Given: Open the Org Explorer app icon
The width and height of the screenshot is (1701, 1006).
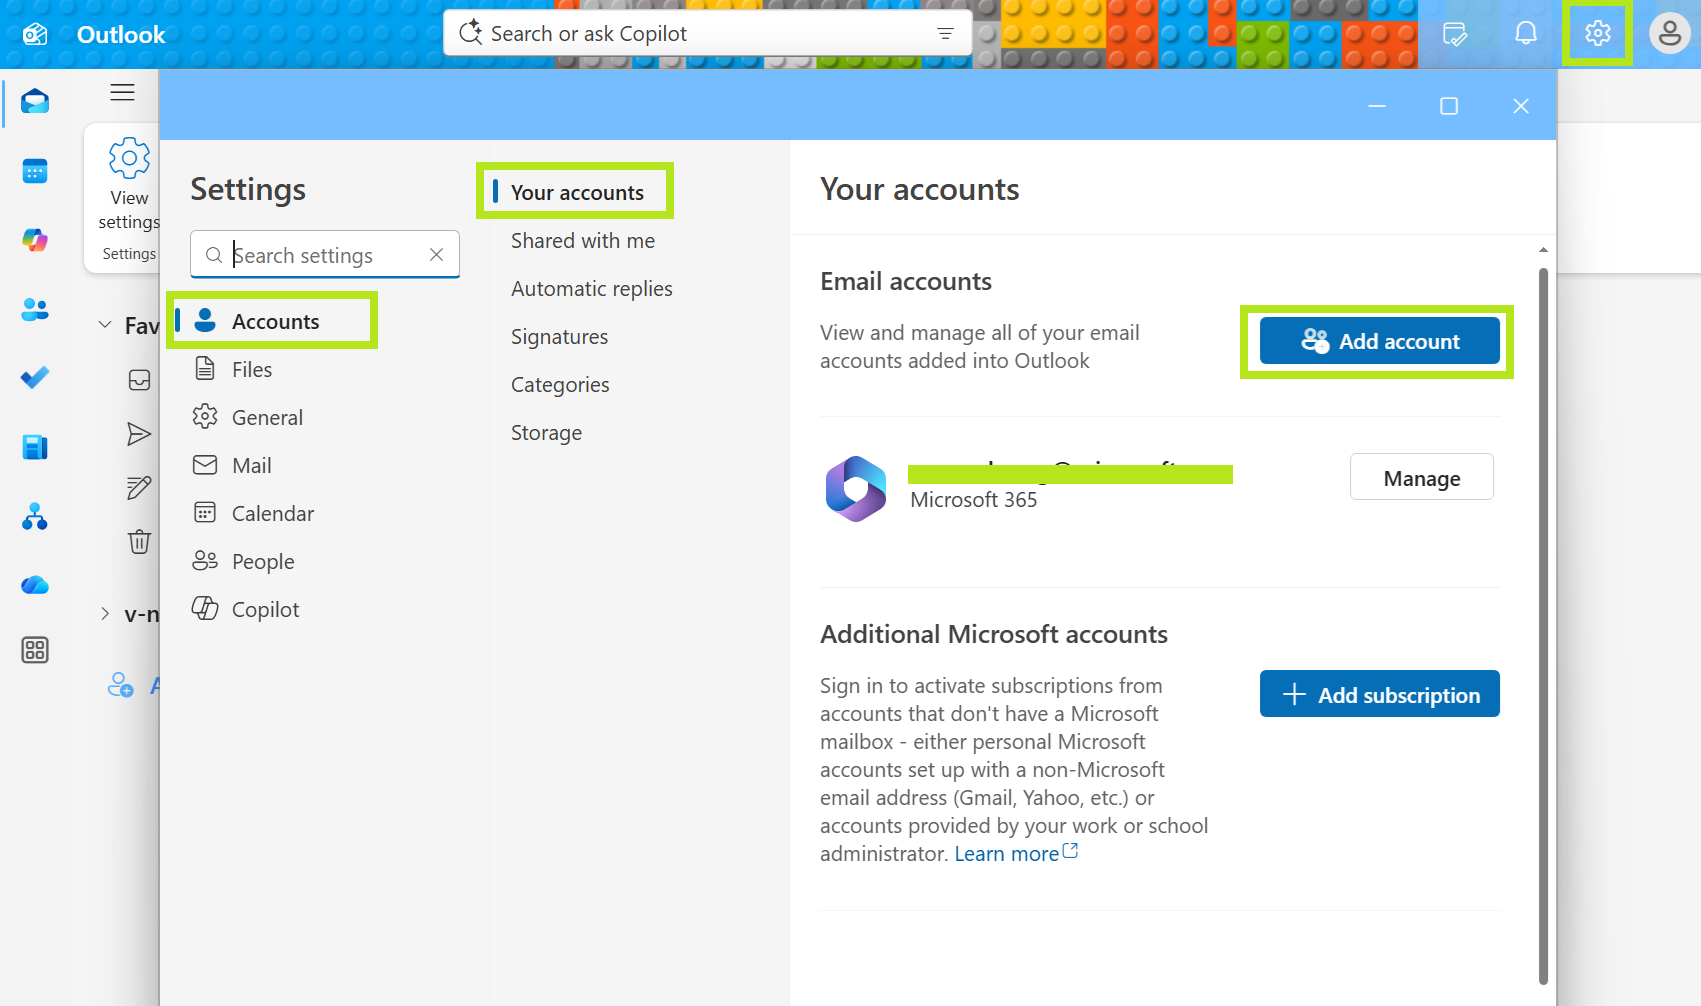Looking at the screenshot, I should (35, 516).
